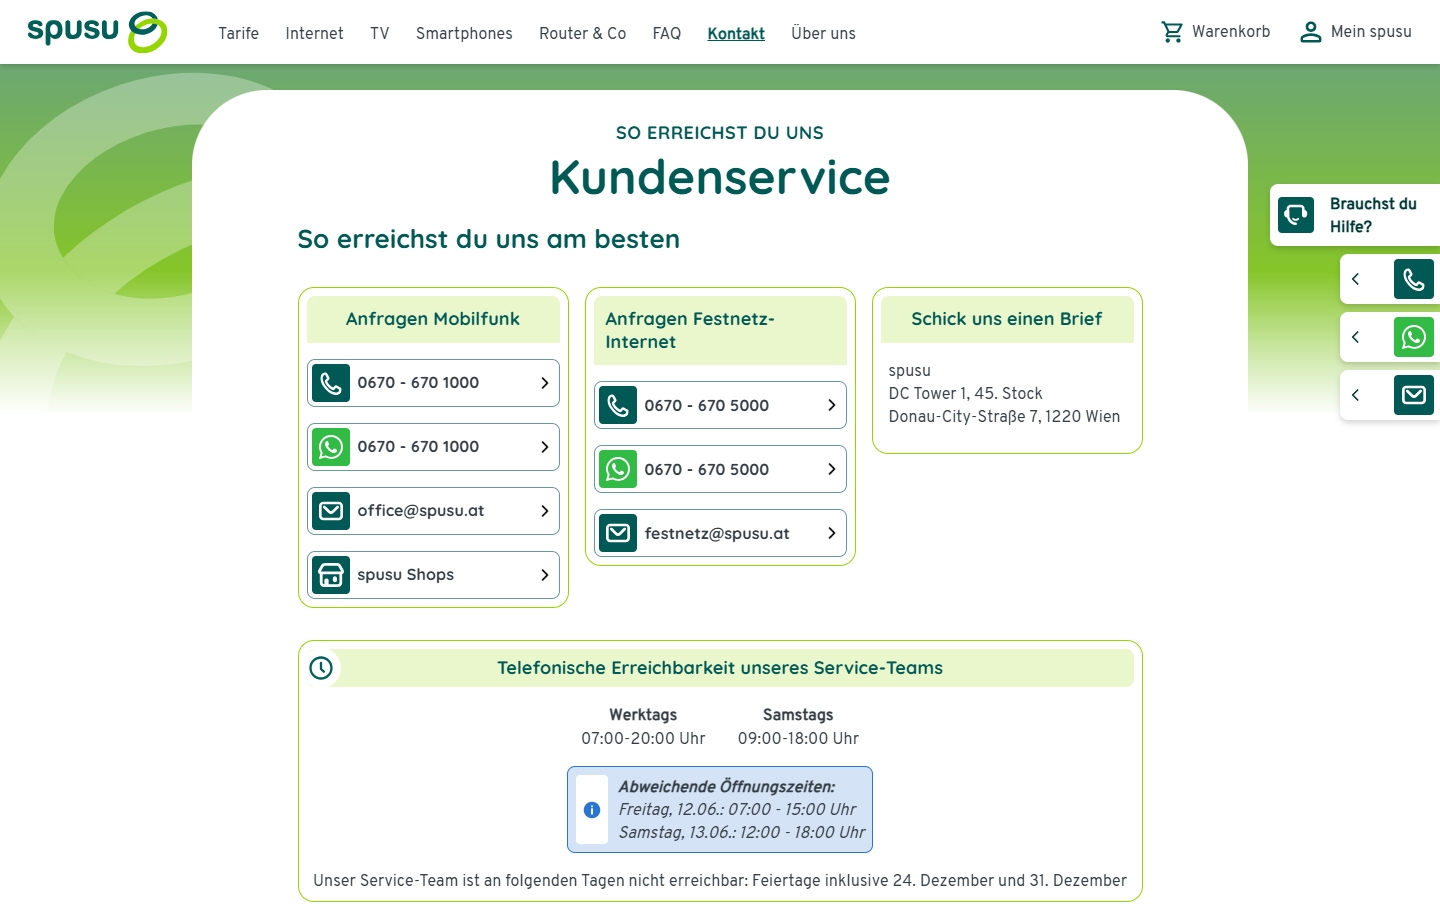The height and width of the screenshot is (918, 1440).
Task: Open the Internet menu
Action: click(314, 33)
